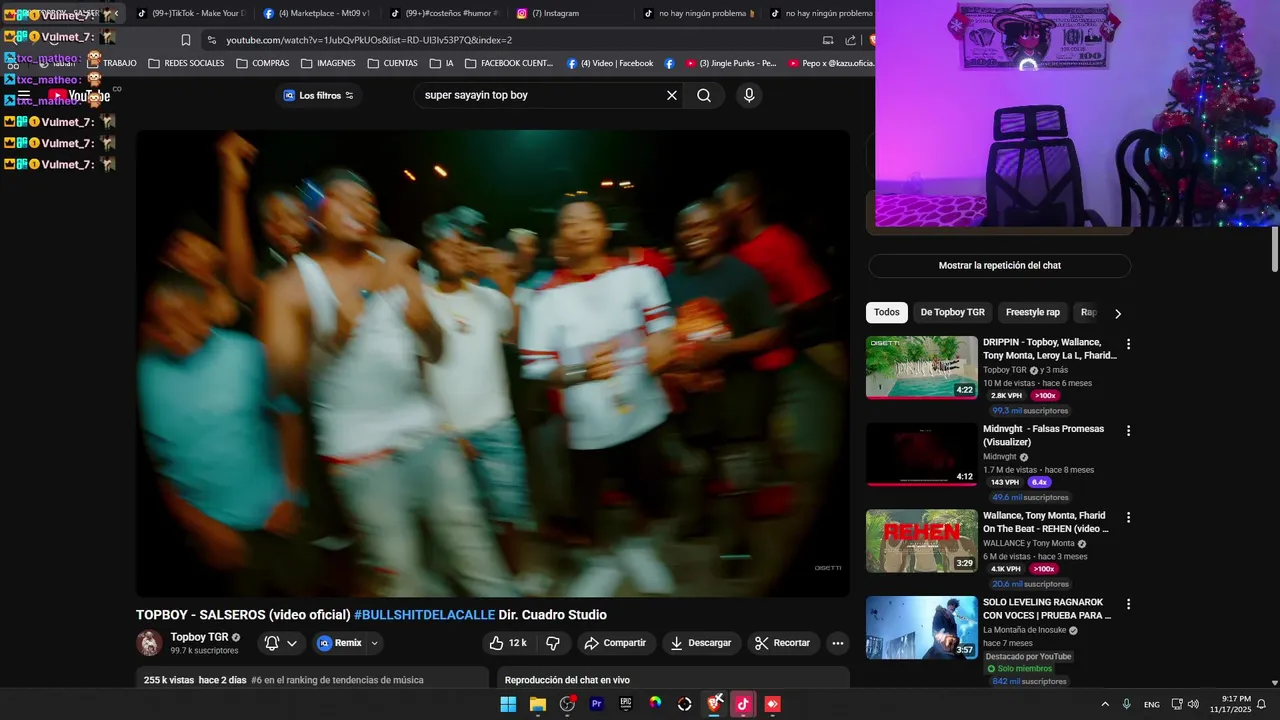Screen dimensions: 1280x720
Task: Like the video with 12 k likes
Action: click(508, 643)
